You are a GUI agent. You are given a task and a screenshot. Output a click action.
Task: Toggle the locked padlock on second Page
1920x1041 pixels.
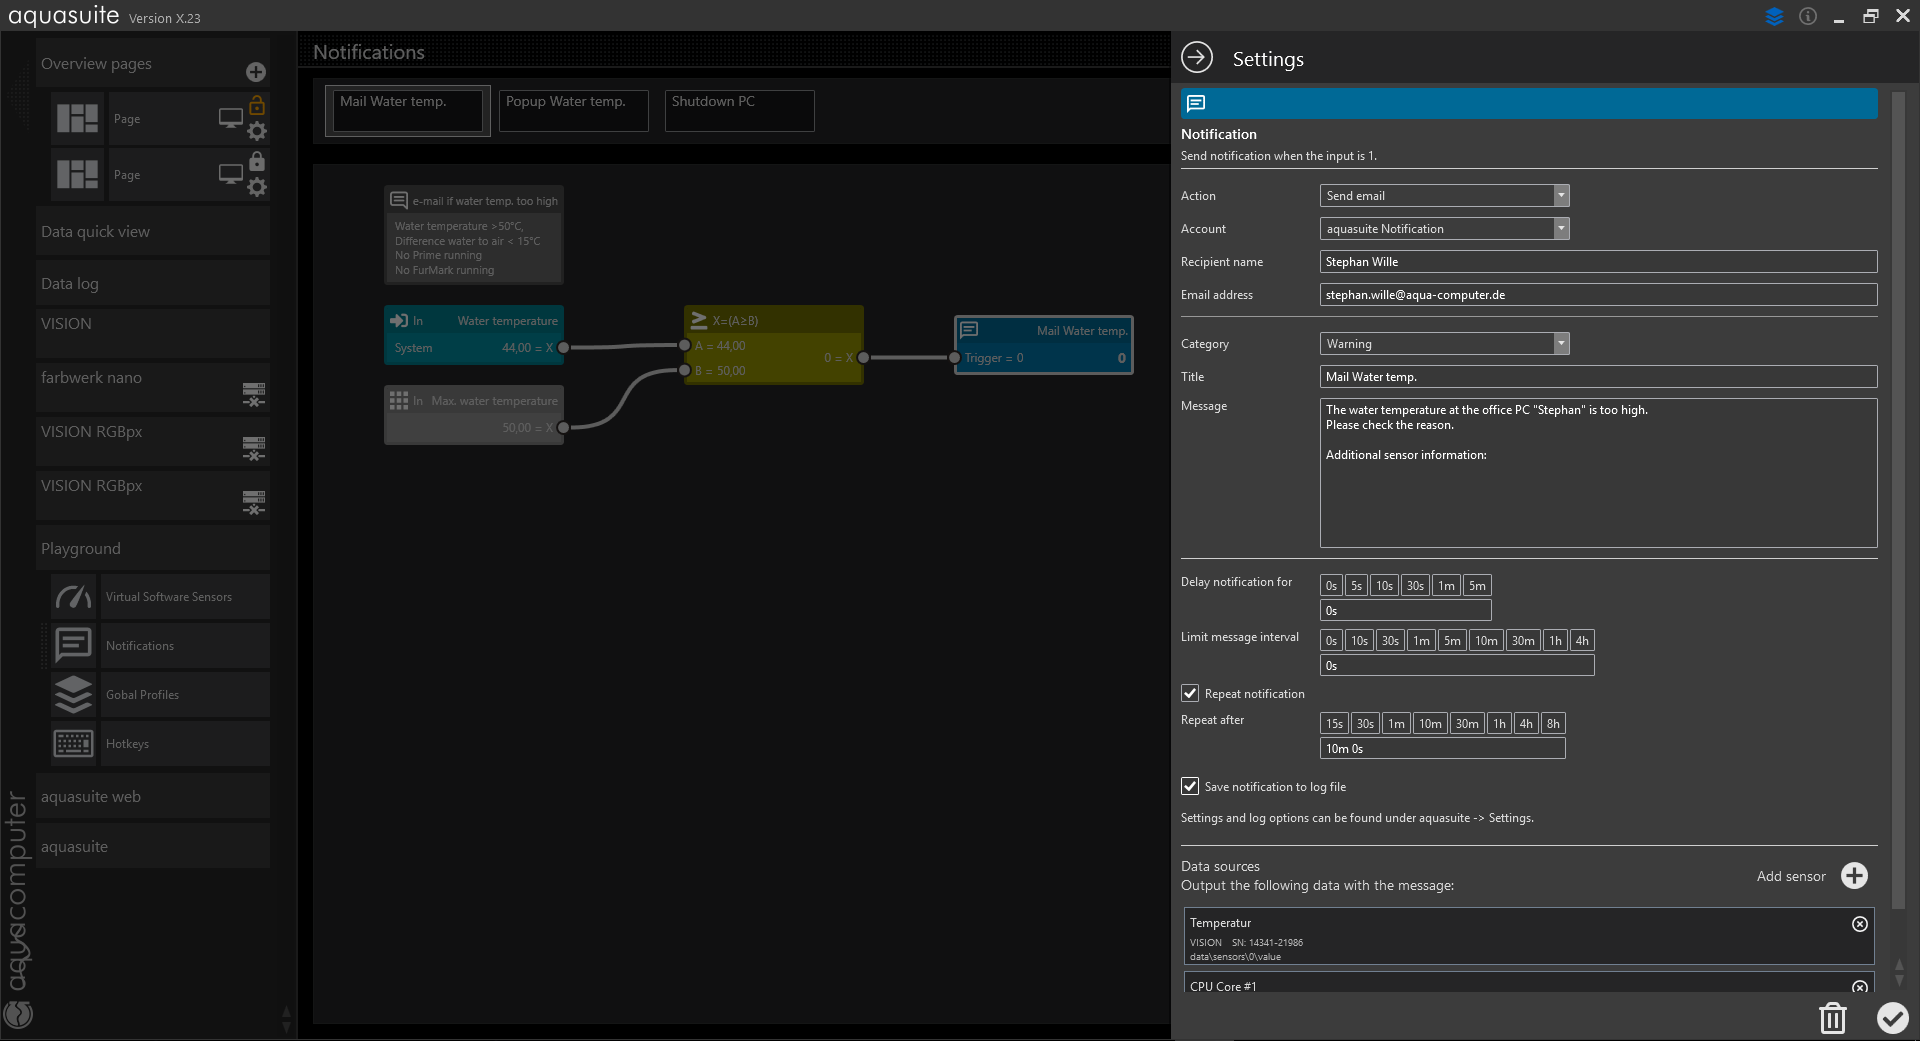[x=257, y=161]
